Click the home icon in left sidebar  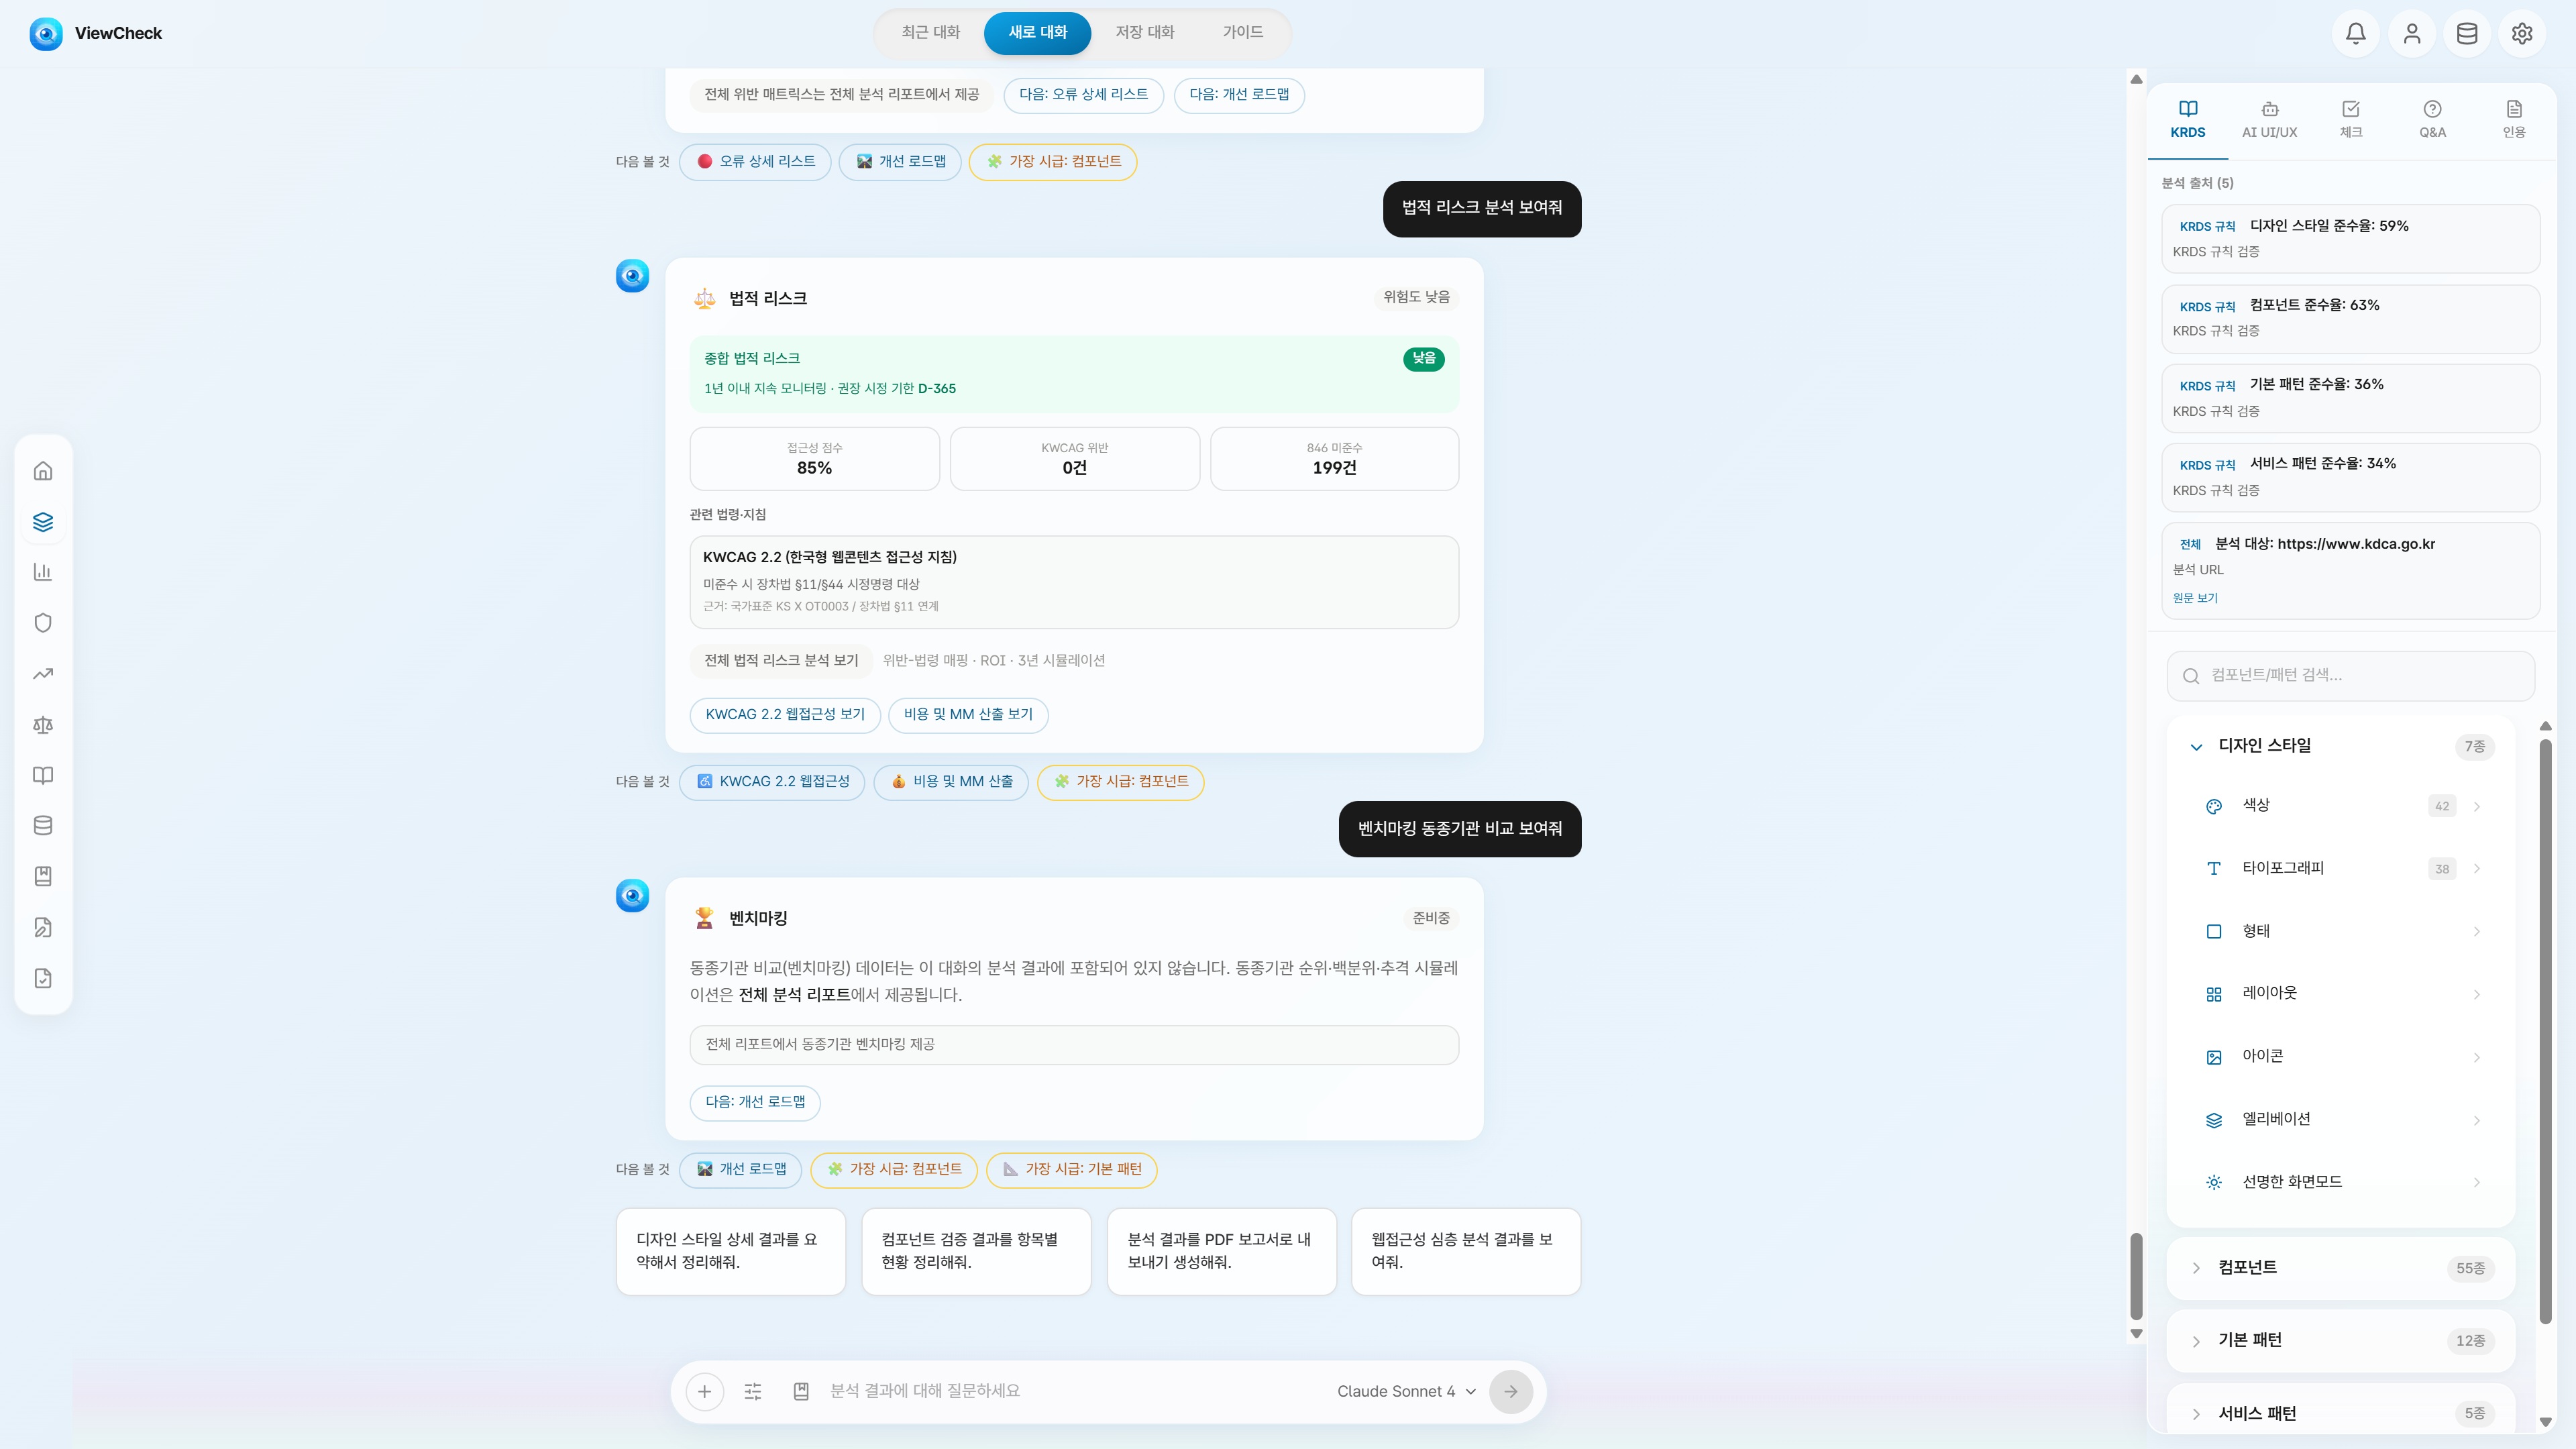pyautogui.click(x=43, y=471)
